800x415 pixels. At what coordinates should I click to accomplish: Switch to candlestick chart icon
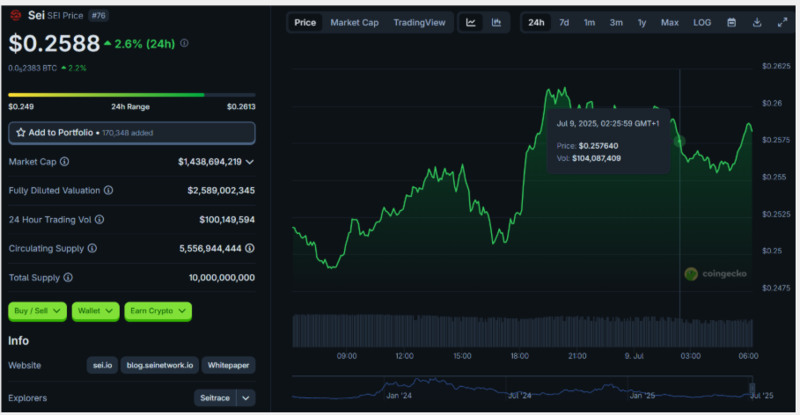tap(496, 22)
